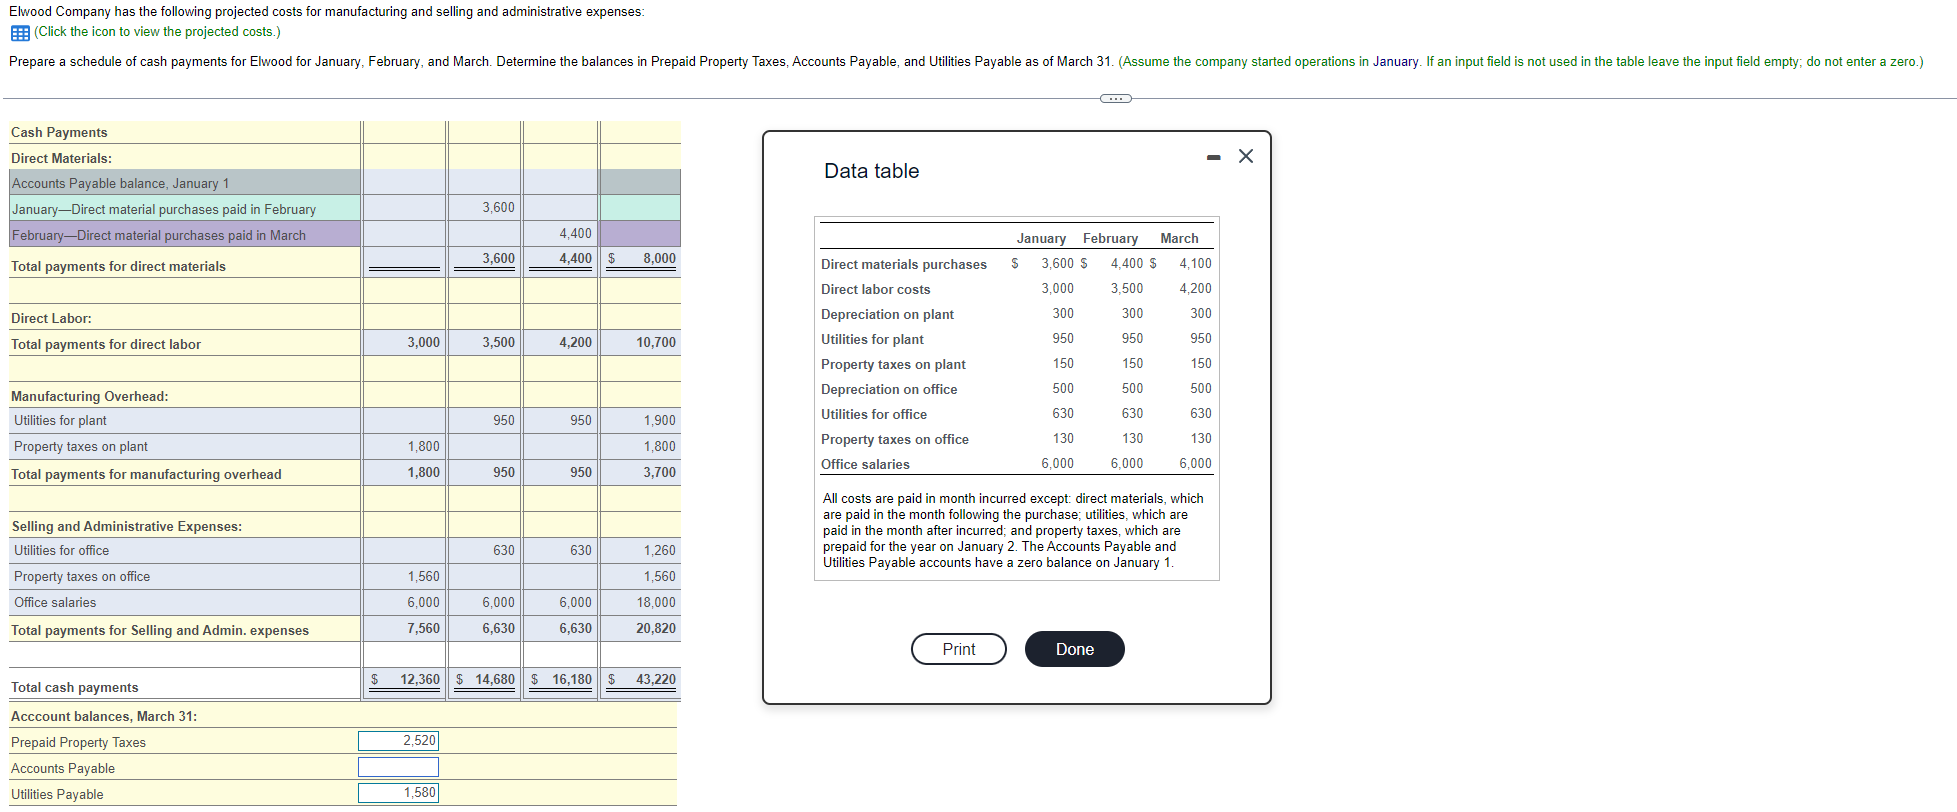1957x812 pixels.
Task: Click the 18,000 office salaries total cell
Action: (x=641, y=603)
